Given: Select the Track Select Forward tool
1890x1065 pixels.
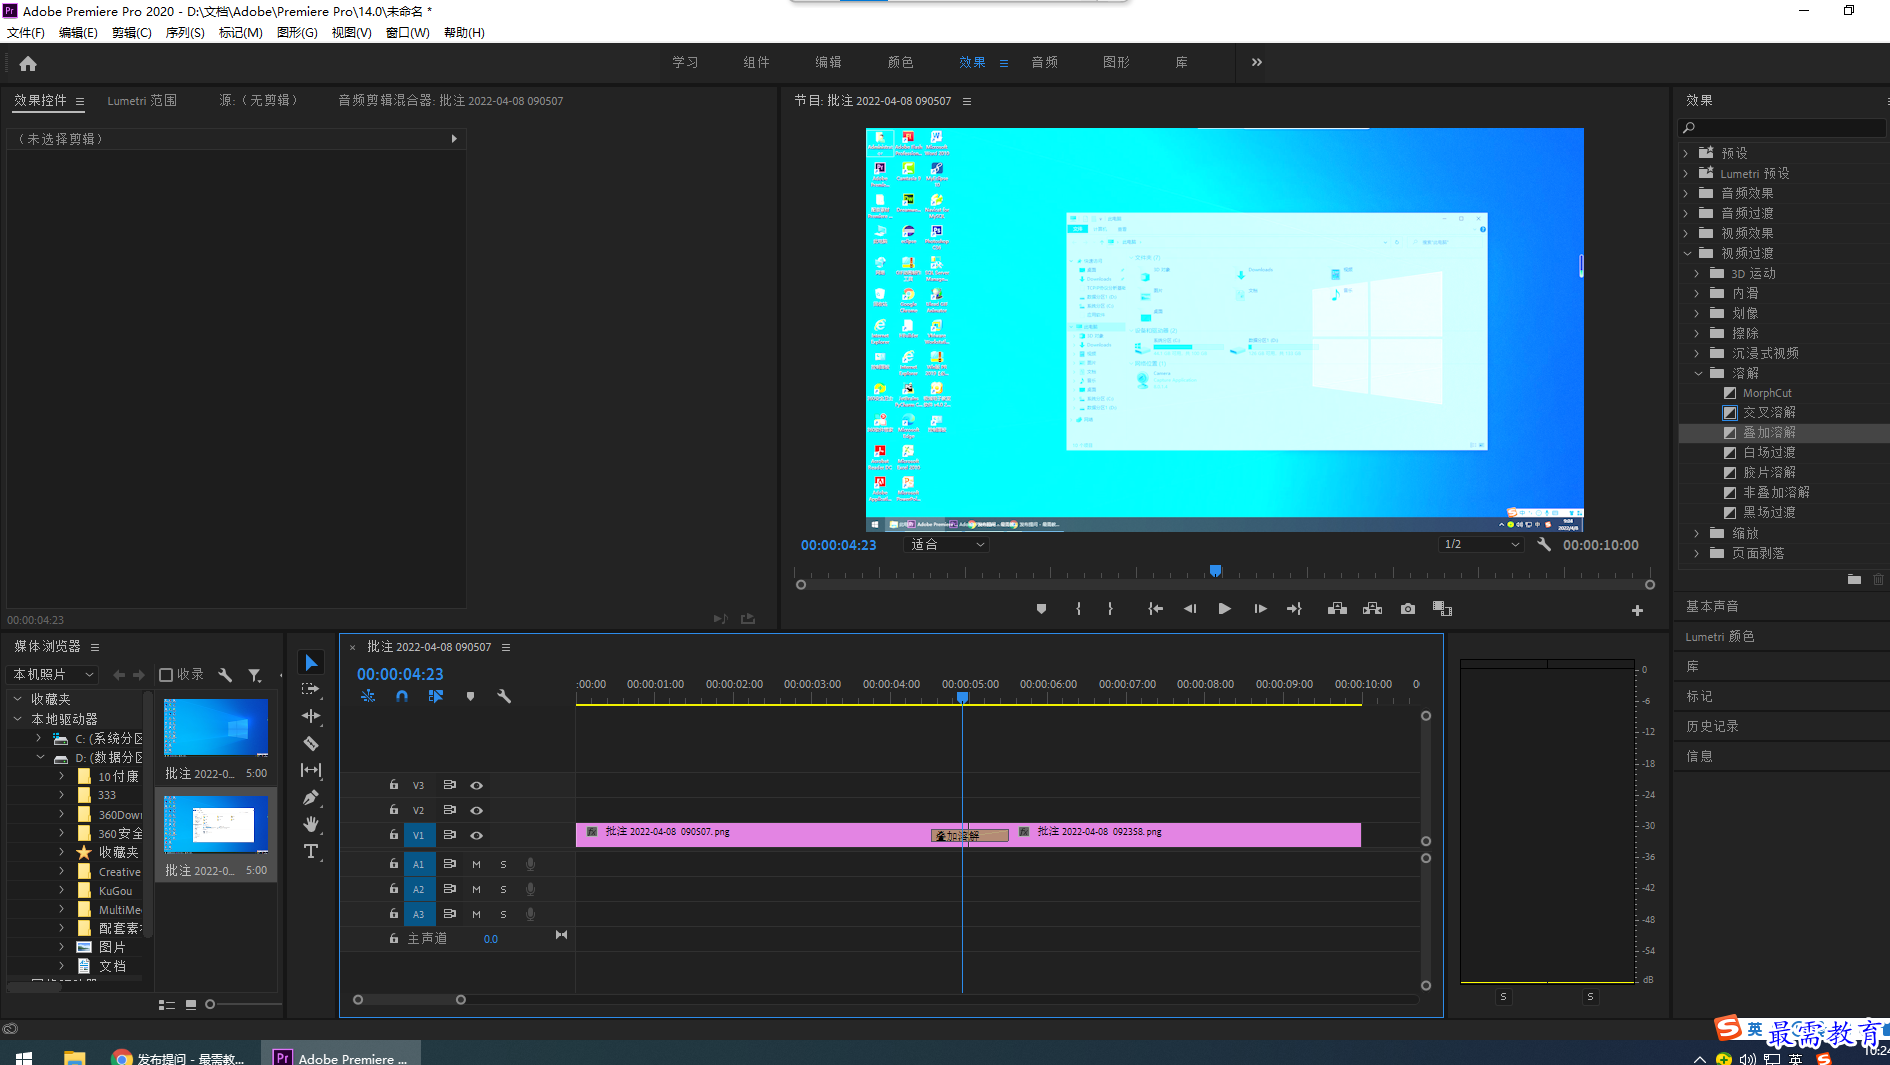Looking at the screenshot, I should point(311,690).
